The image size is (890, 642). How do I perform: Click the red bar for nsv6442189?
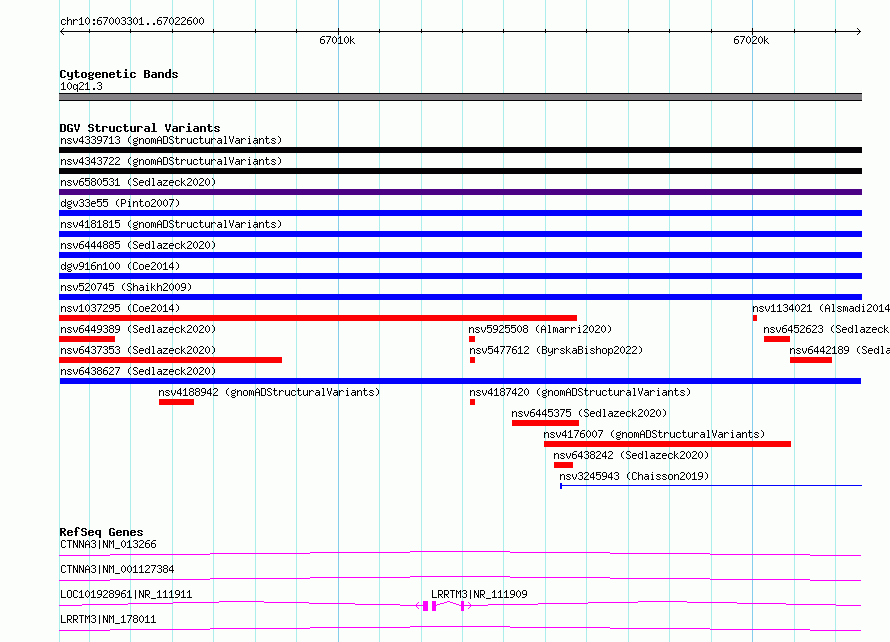811,360
